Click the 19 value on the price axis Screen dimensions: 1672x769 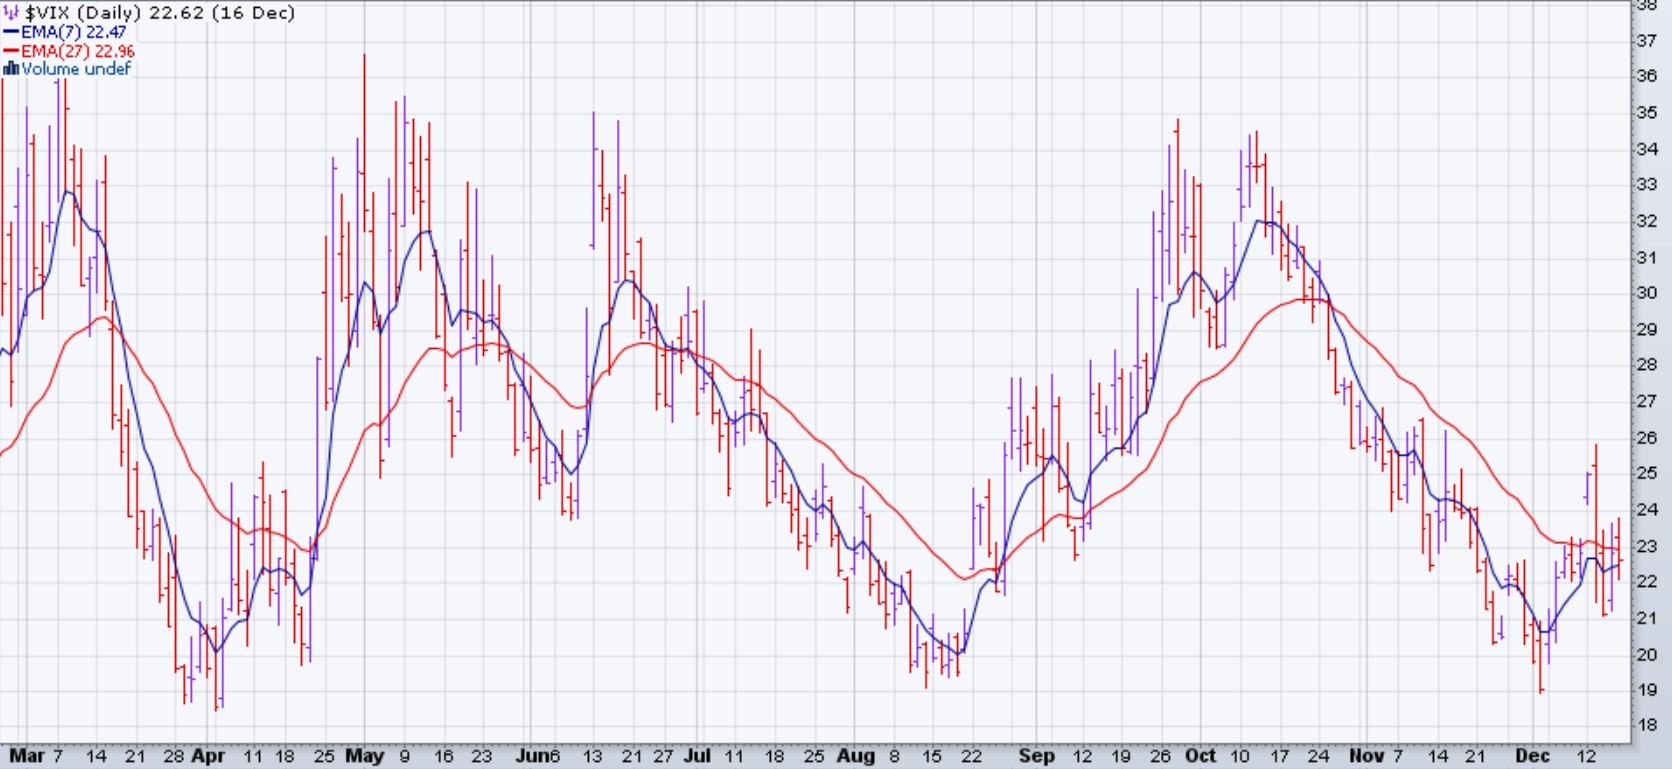(x=1646, y=690)
